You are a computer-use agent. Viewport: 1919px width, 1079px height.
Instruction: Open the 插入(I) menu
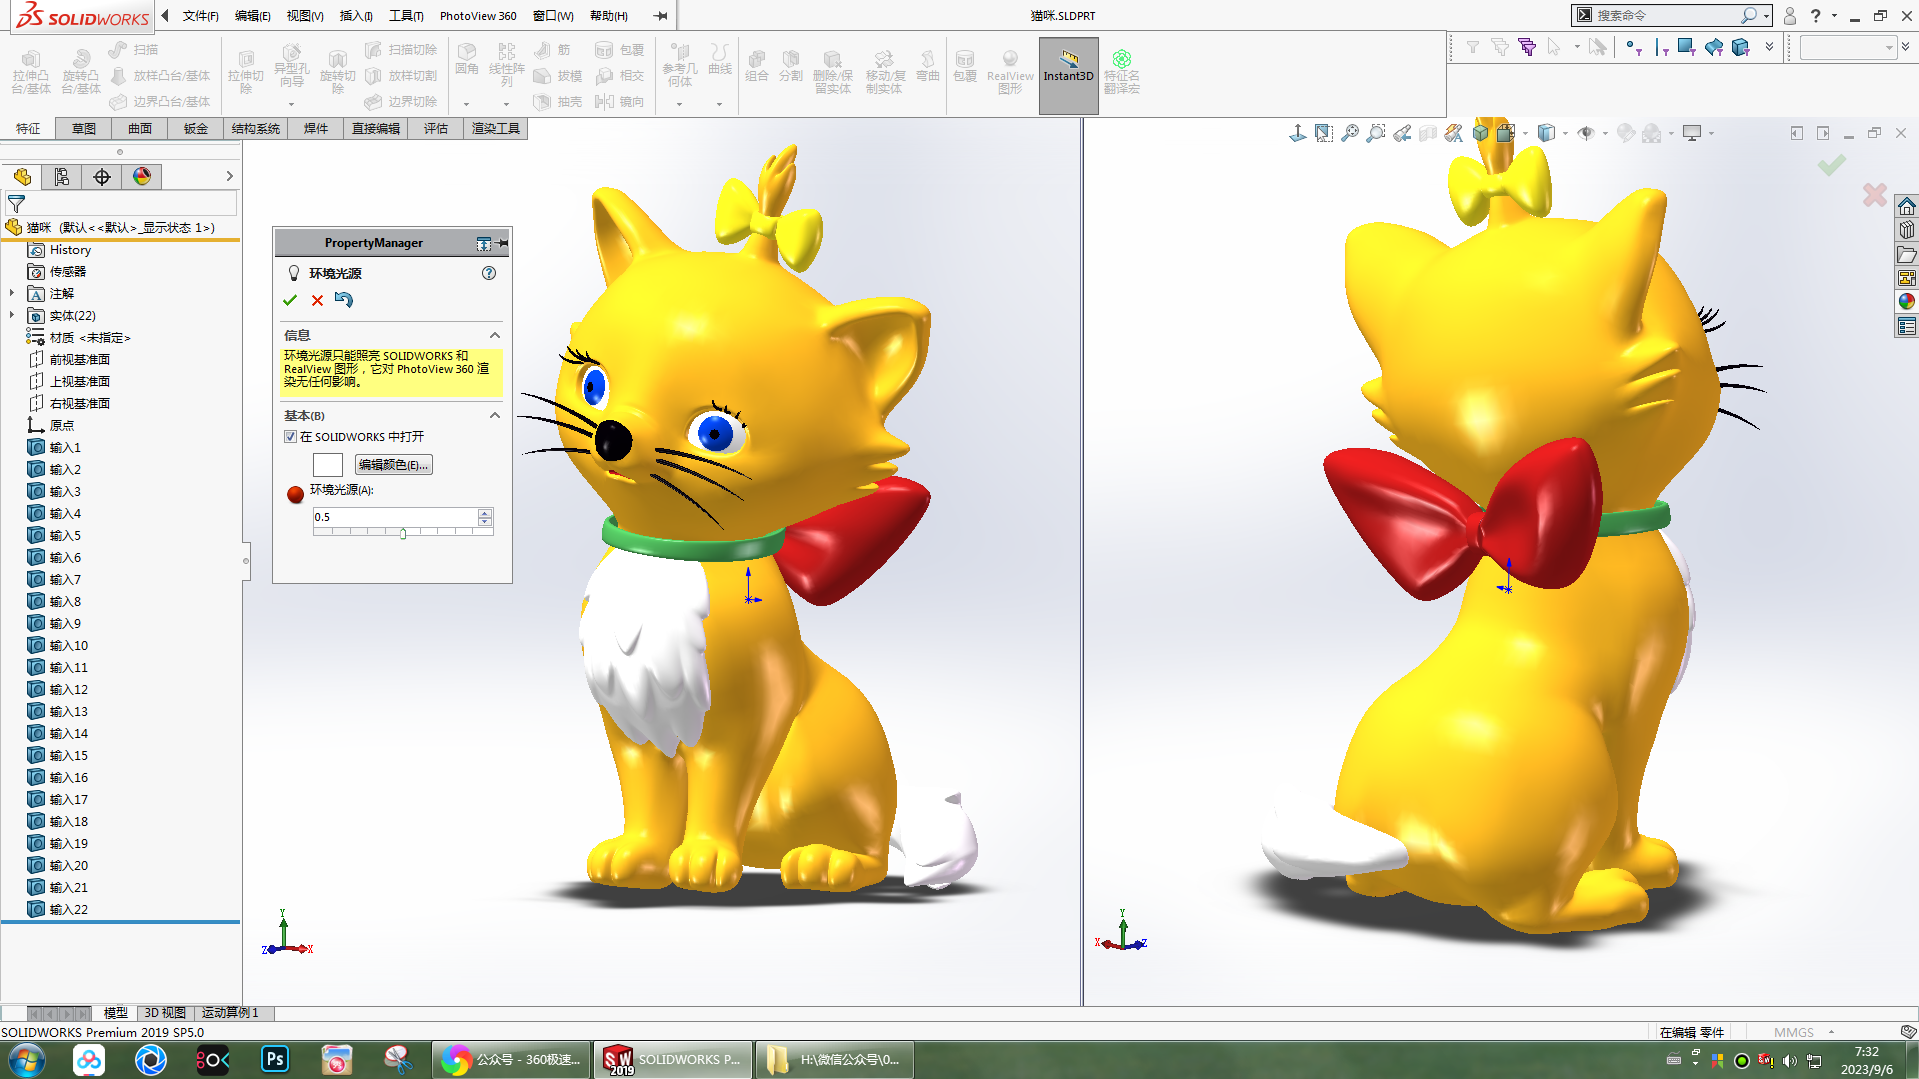pyautogui.click(x=356, y=16)
